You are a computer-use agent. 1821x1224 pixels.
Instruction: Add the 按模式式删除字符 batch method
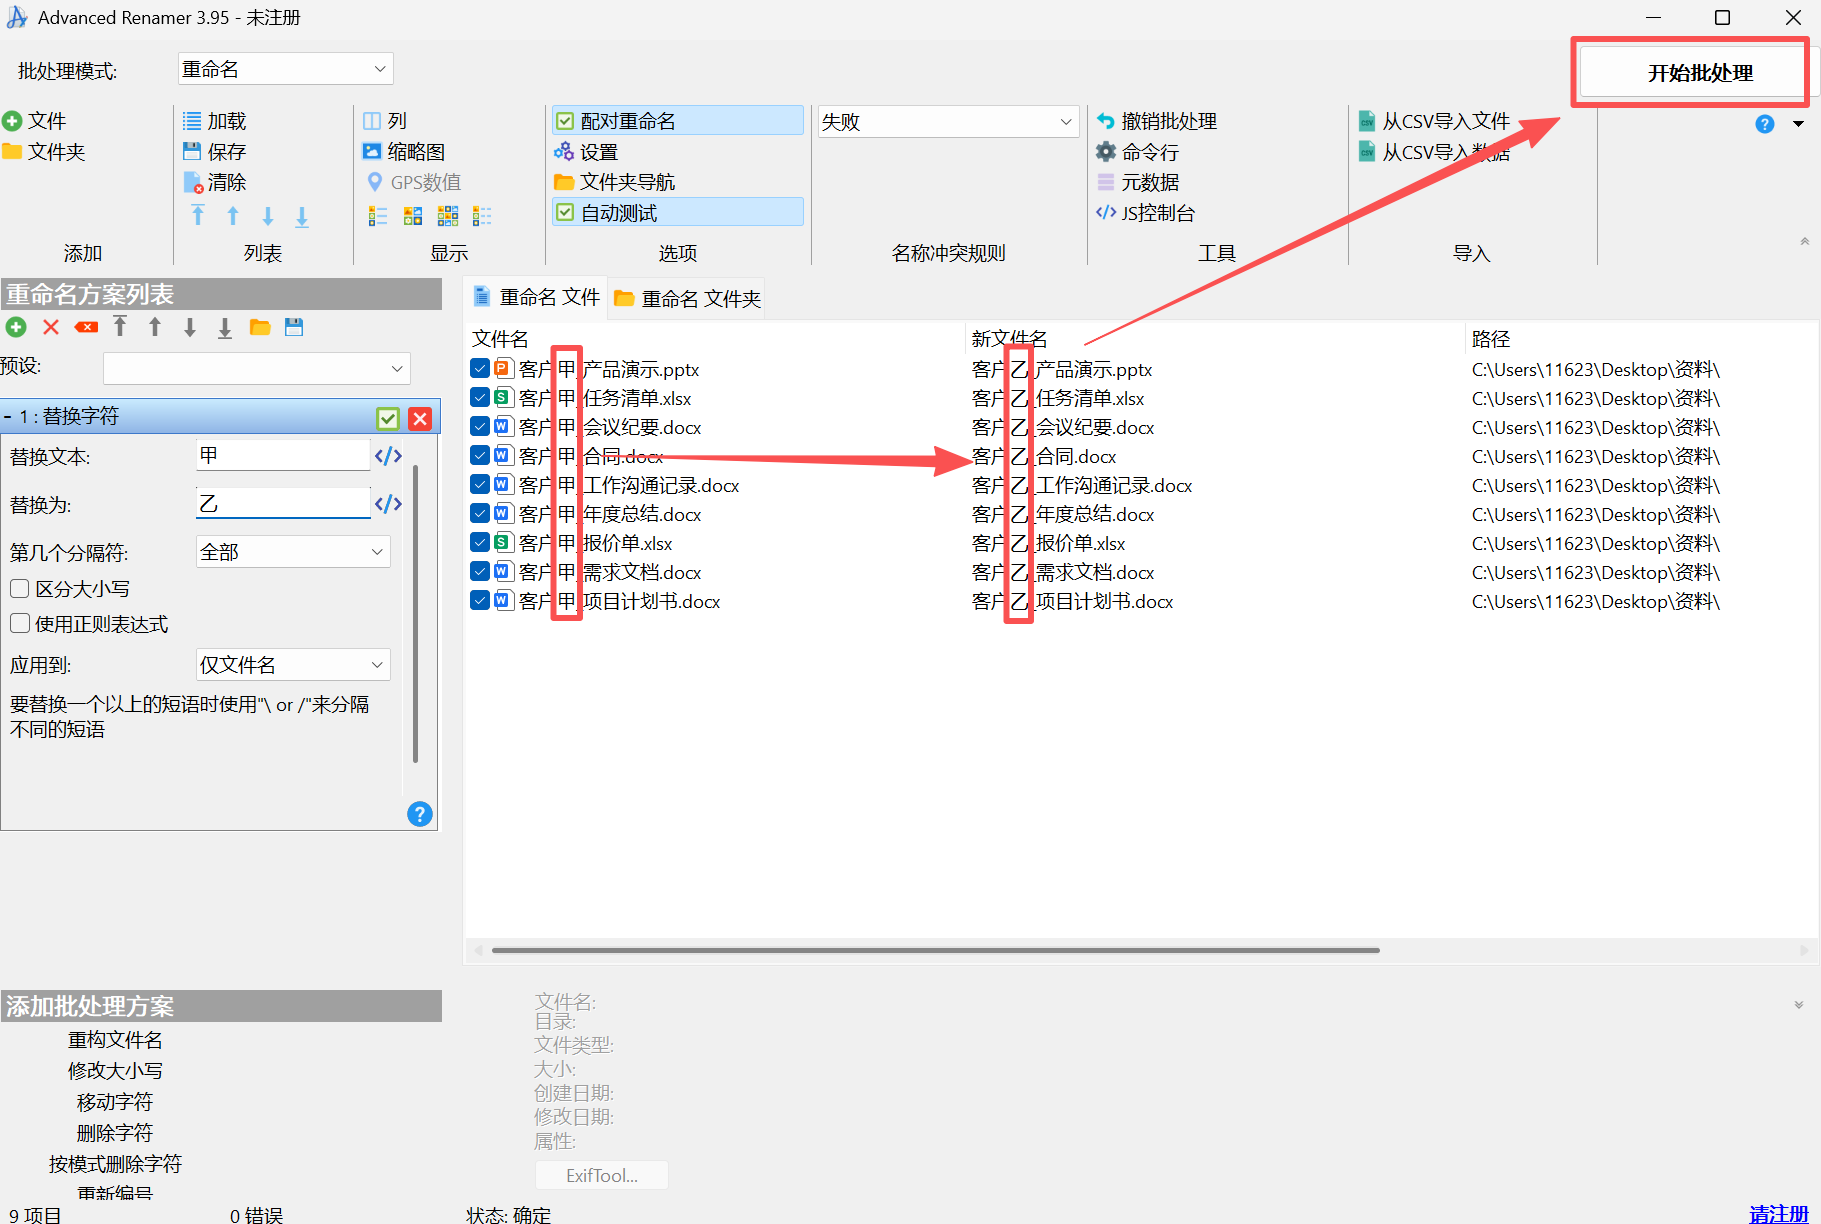pyautogui.click(x=115, y=1164)
